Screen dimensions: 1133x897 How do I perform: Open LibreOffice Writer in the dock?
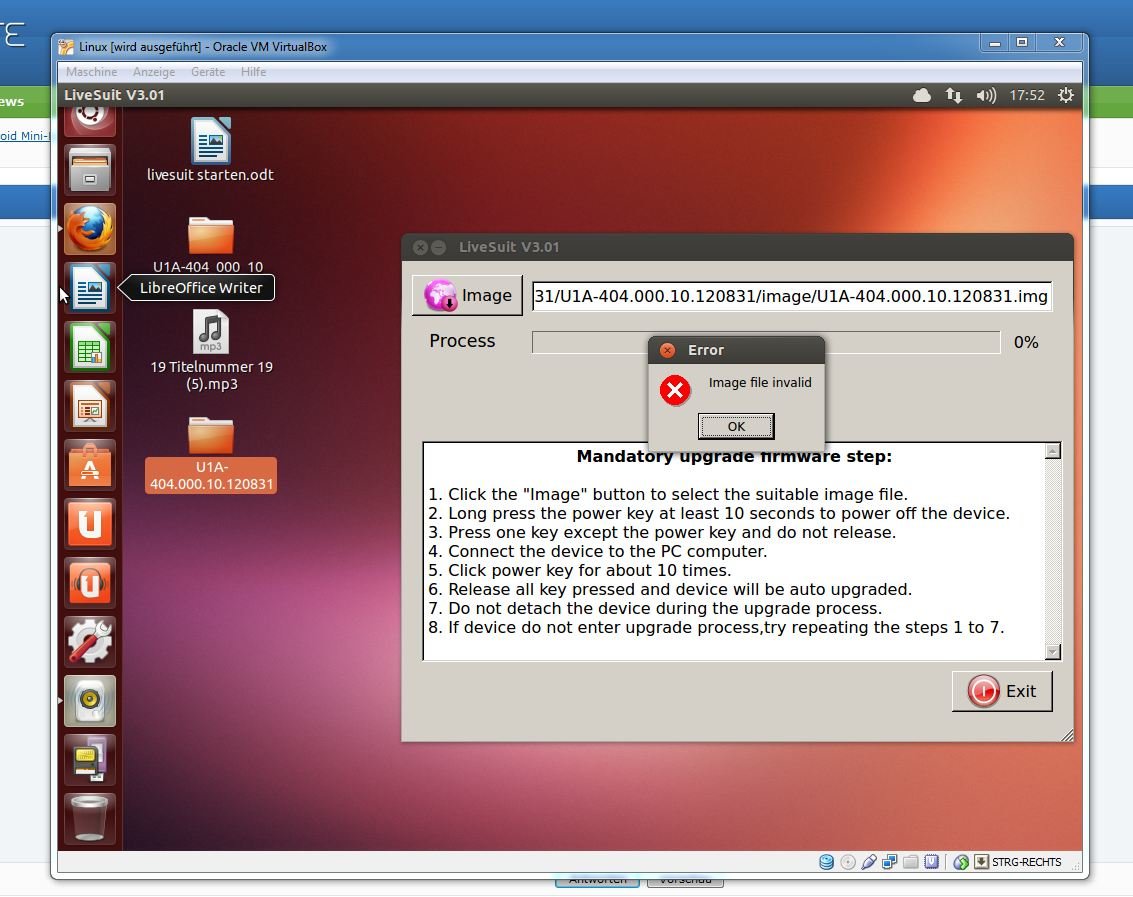[x=90, y=288]
